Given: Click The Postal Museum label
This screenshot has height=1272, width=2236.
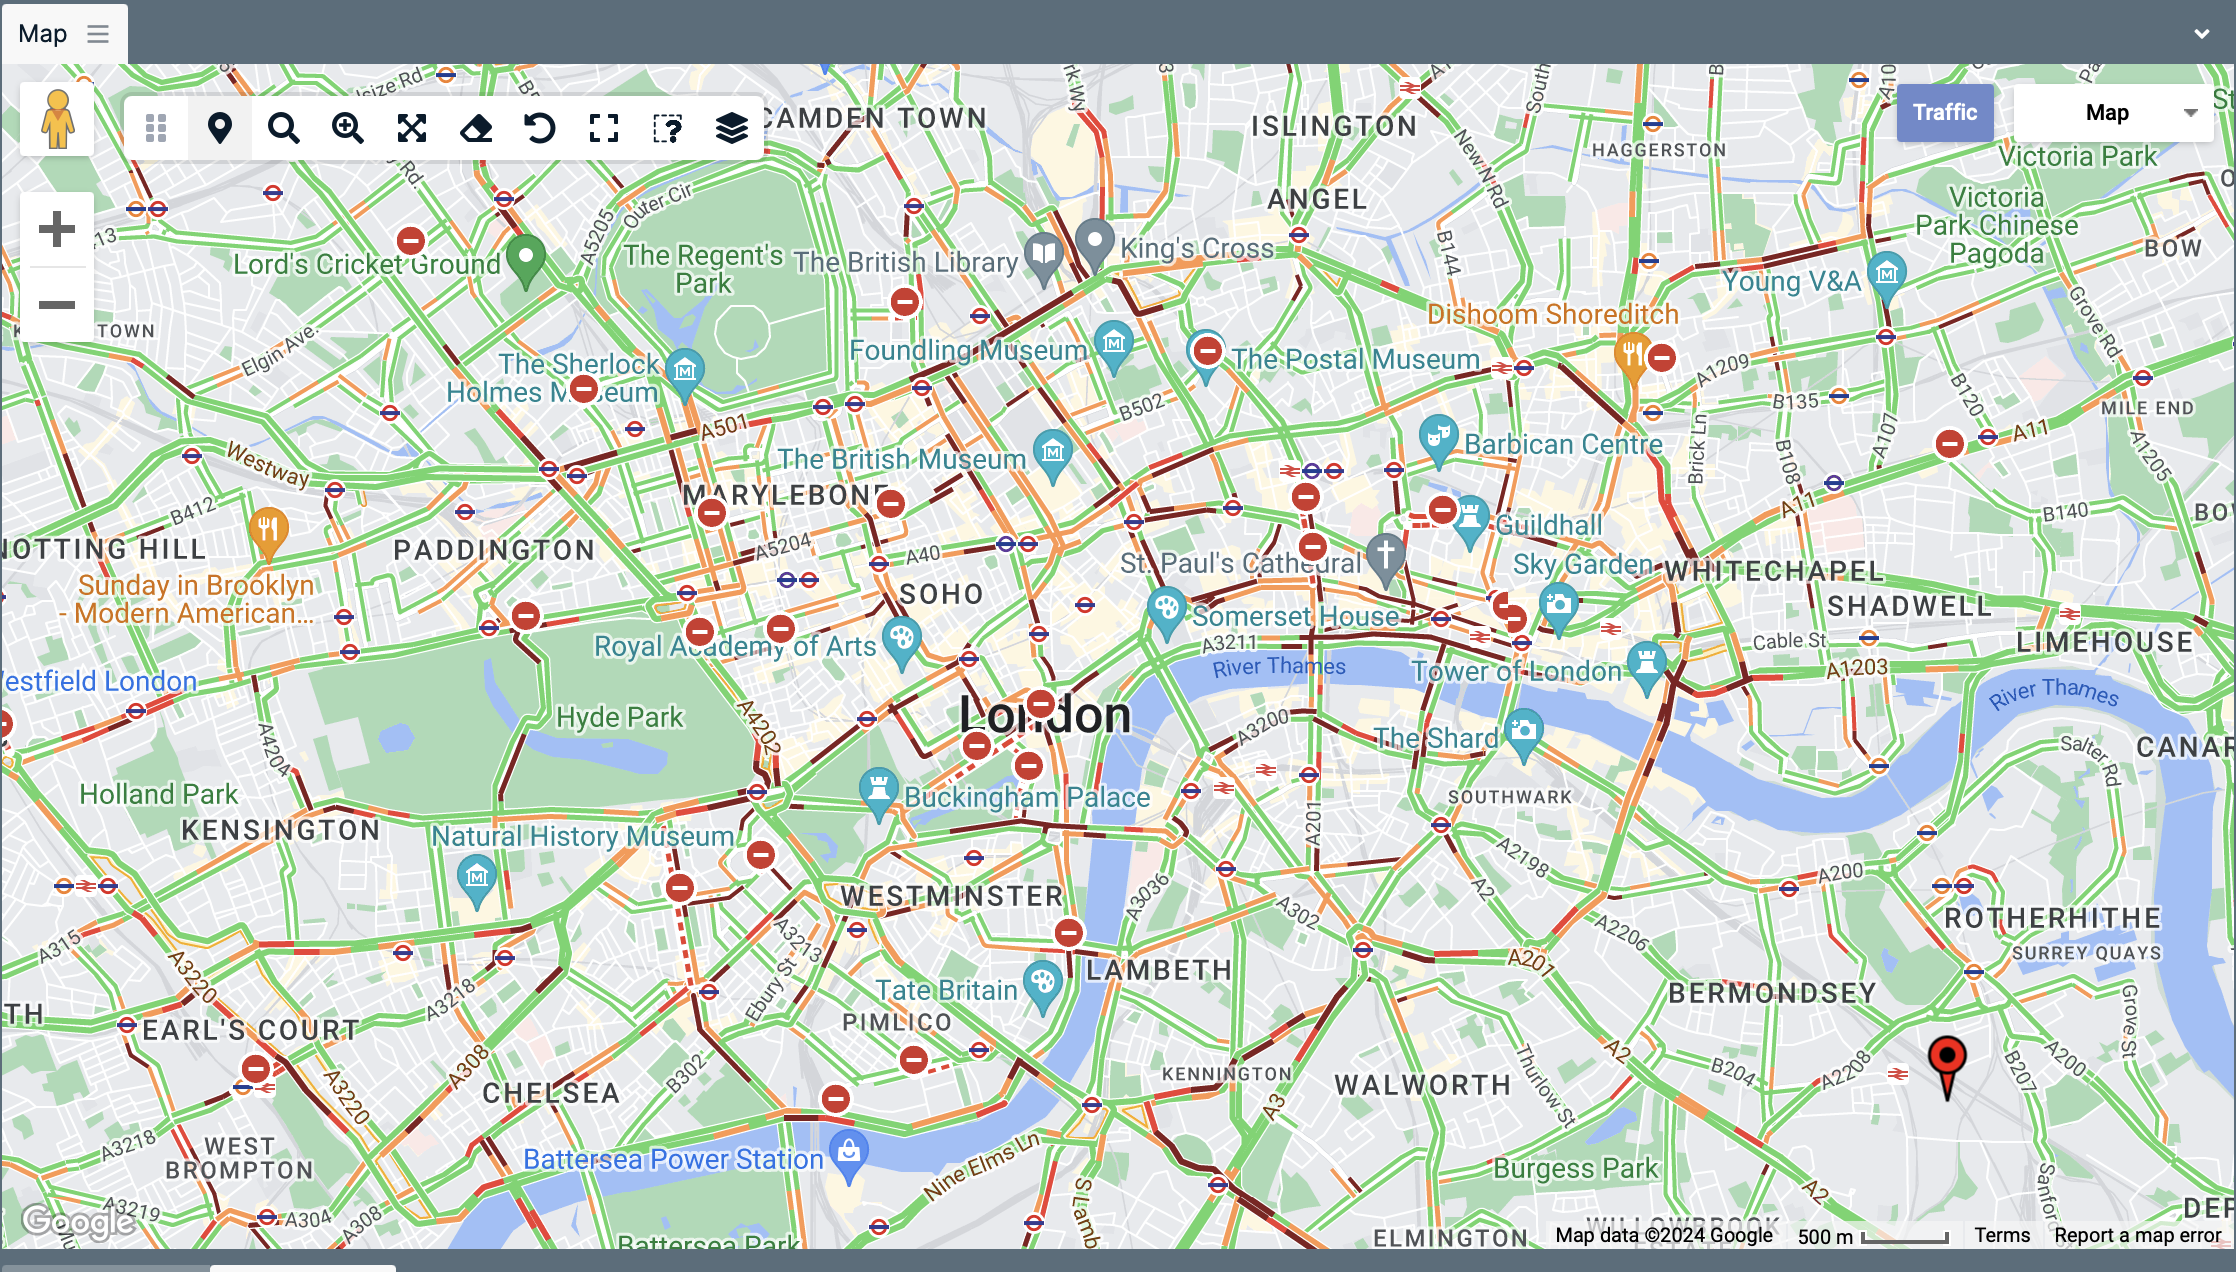Looking at the screenshot, I should (1355, 359).
